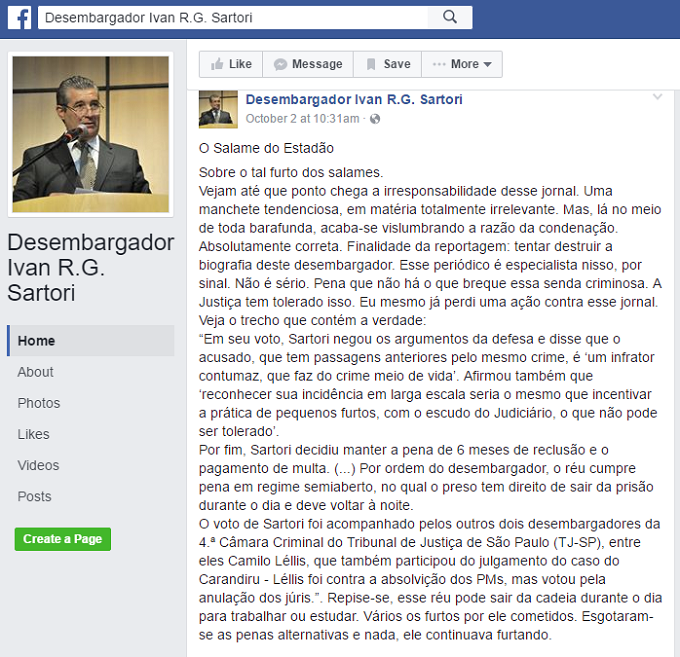Click the Facebook logo icon
This screenshot has width=680, height=657.
20,18
